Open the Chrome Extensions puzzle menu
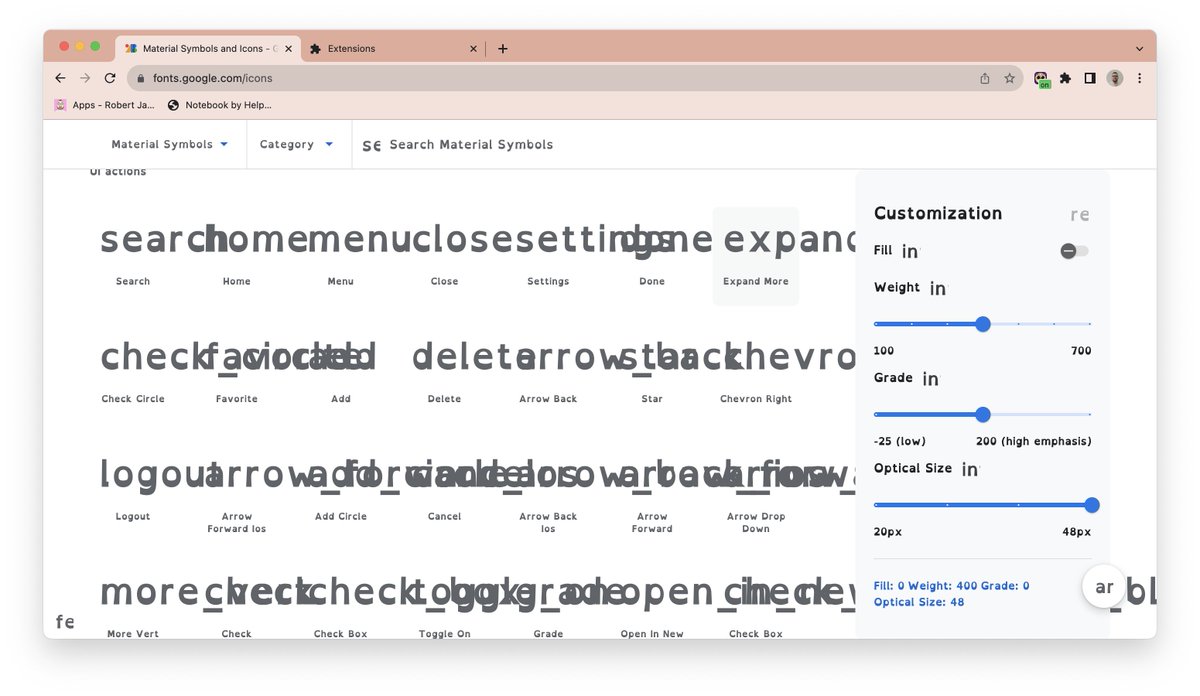Screen dimensions: 1200x696 pos(1065,78)
